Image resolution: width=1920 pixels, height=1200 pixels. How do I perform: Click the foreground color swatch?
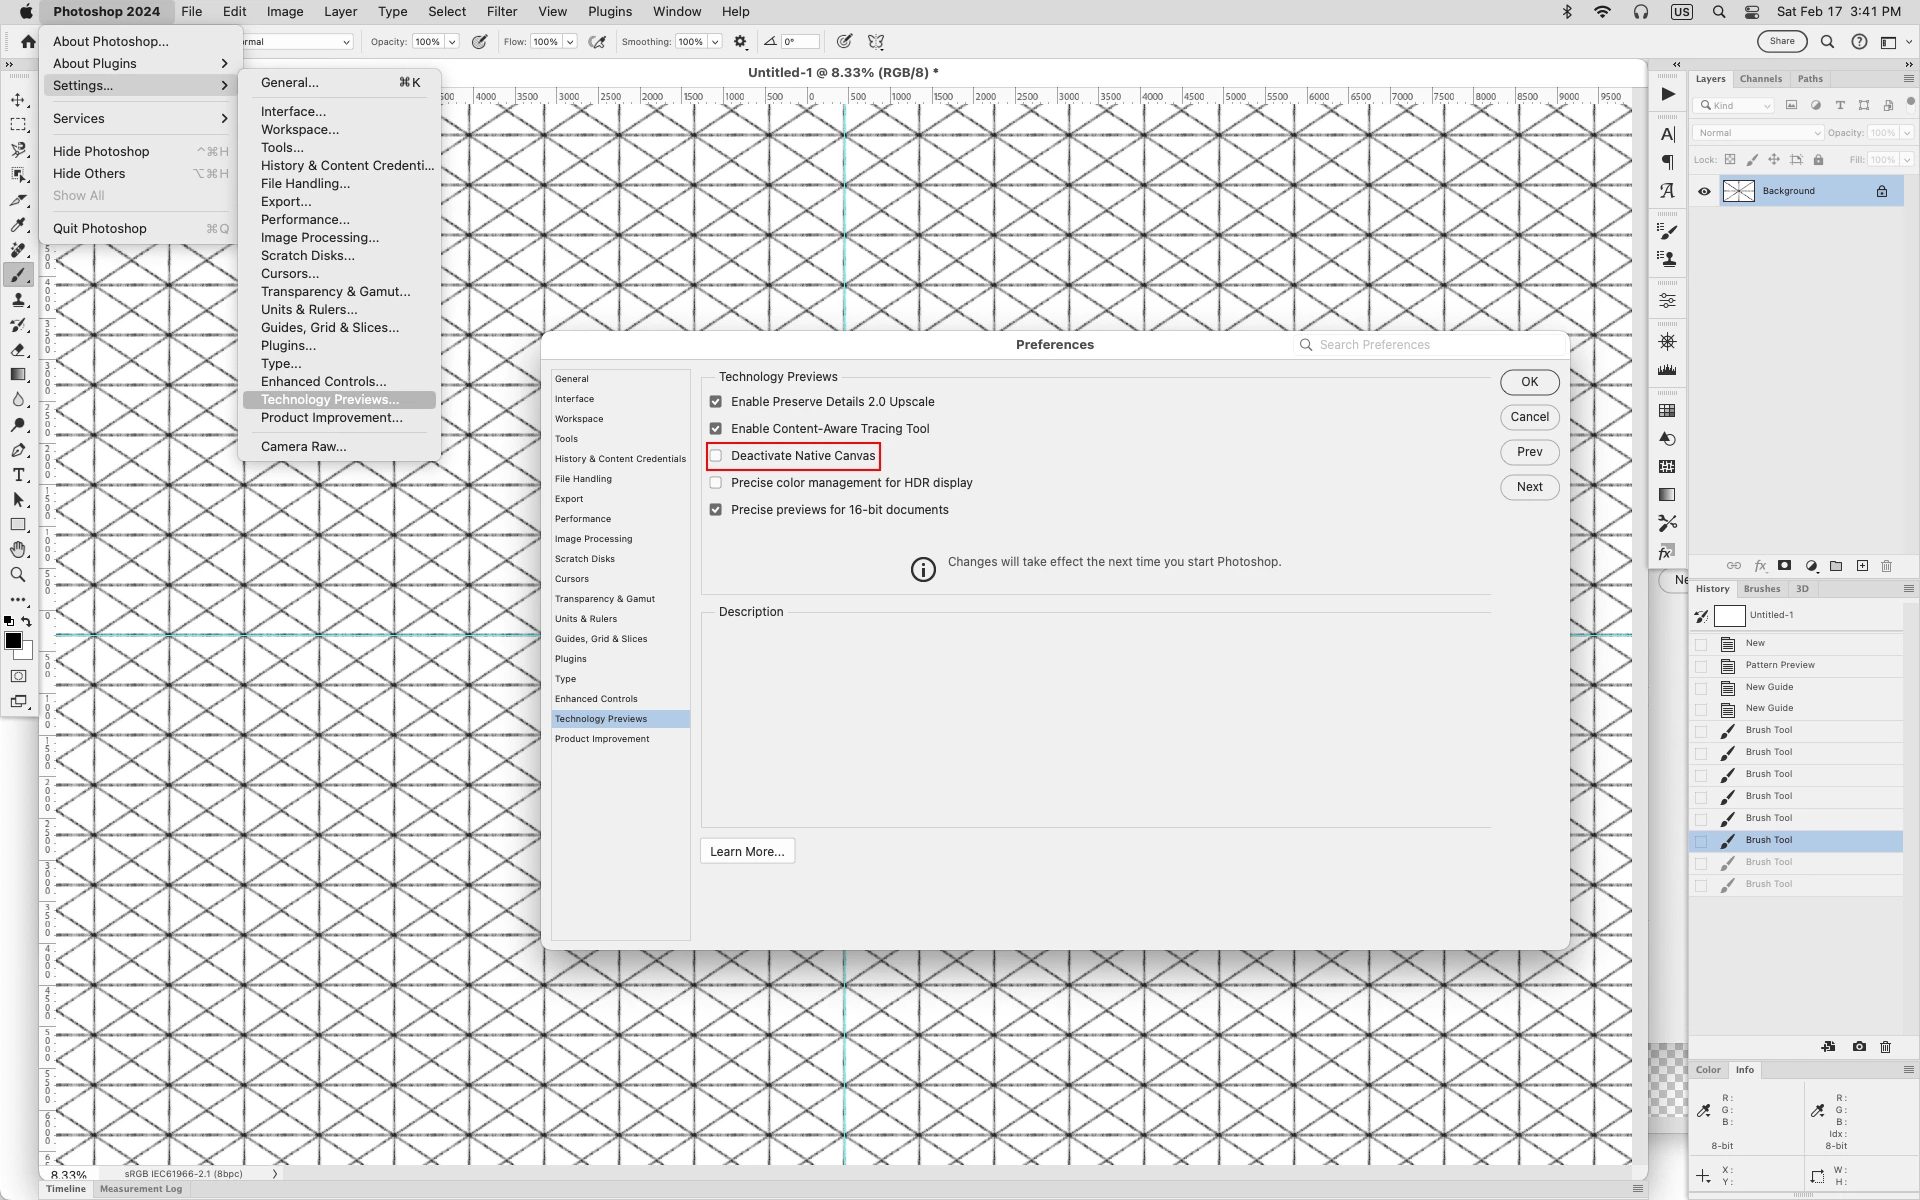pyautogui.click(x=13, y=641)
